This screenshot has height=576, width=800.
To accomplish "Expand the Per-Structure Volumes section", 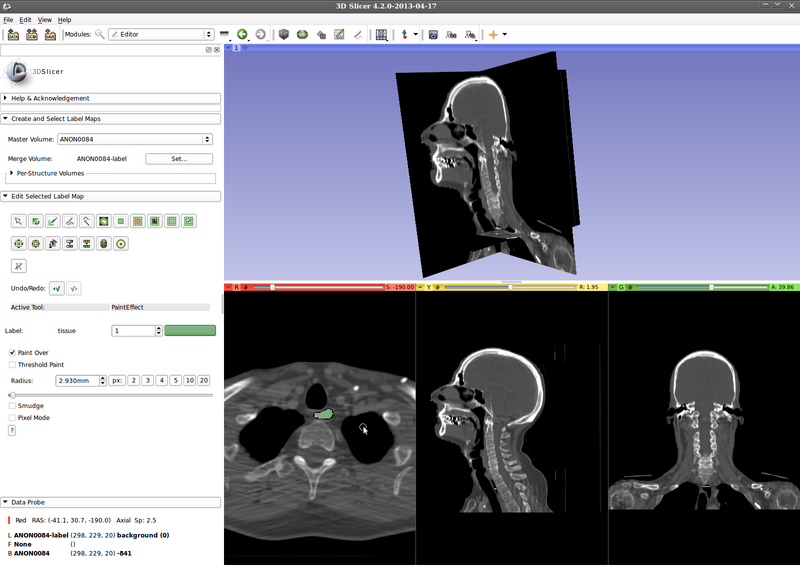I will tap(11, 173).
